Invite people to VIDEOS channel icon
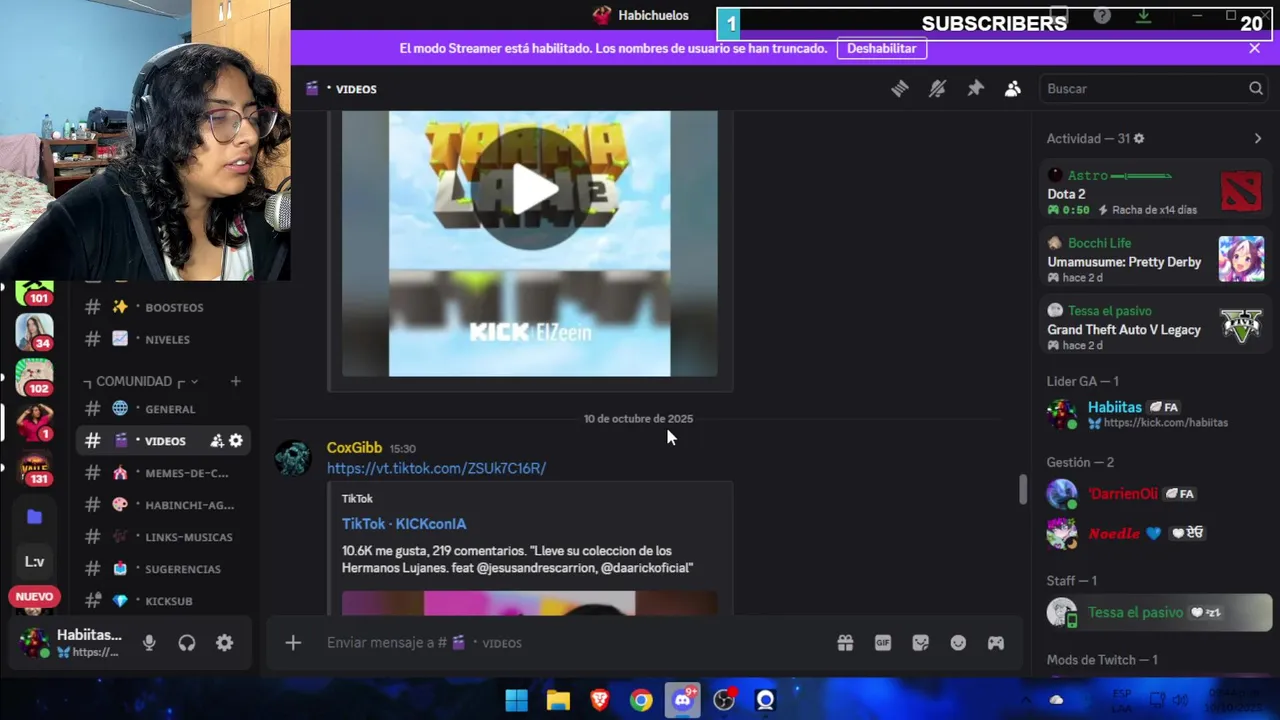Screen dimensions: 1280x720 [x=217, y=441]
